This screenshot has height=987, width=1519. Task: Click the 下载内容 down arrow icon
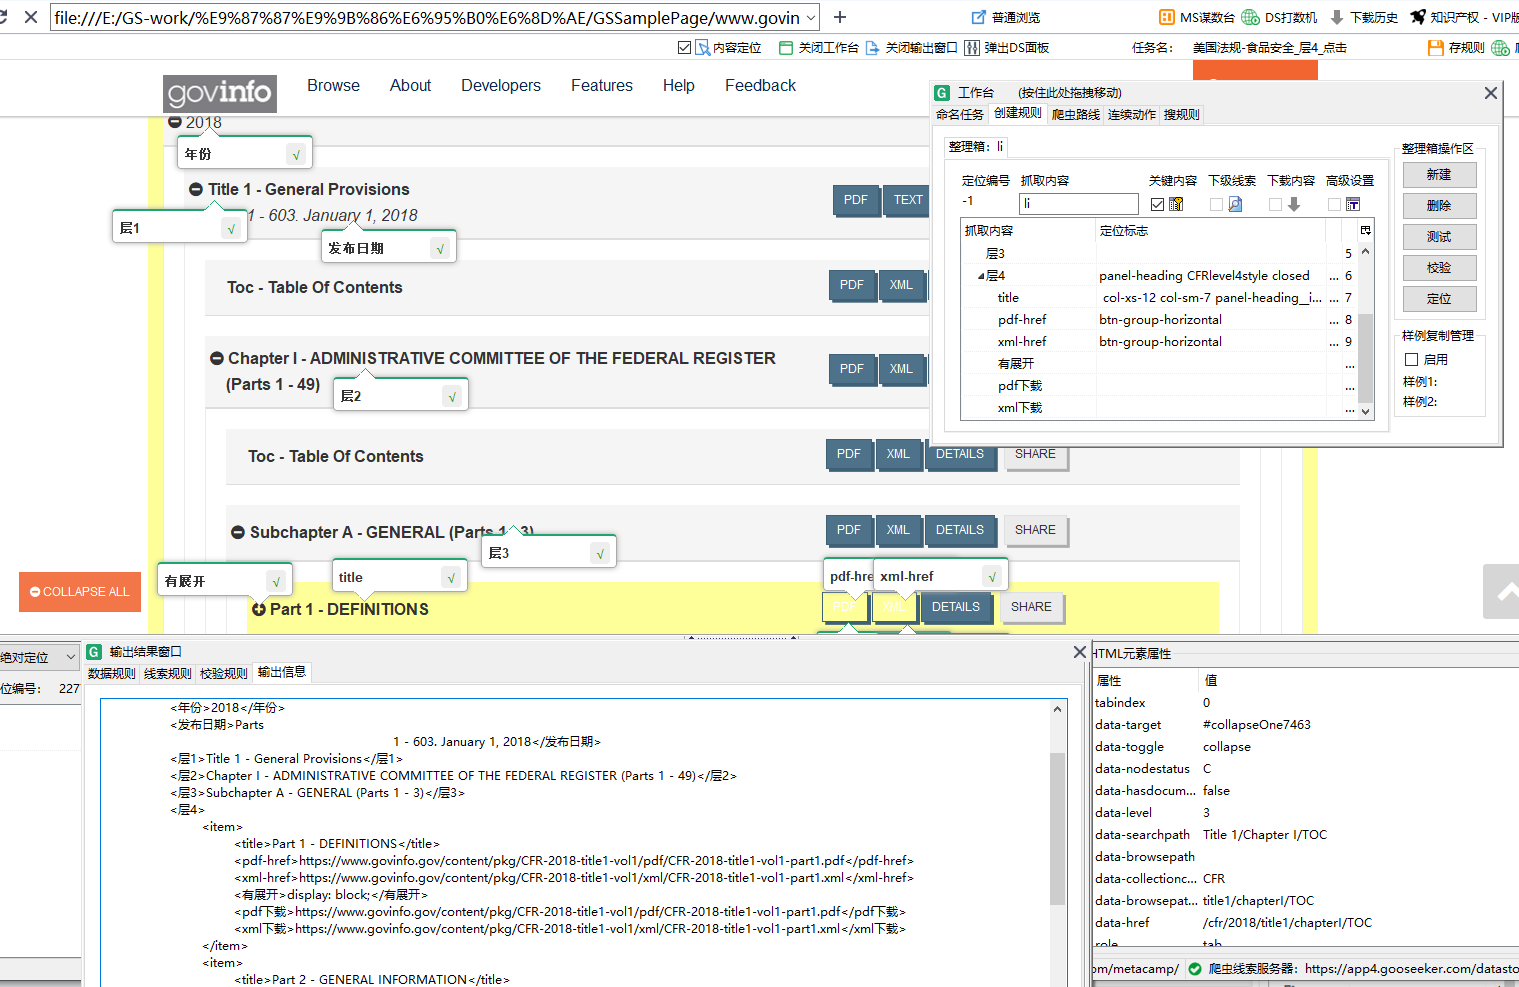tap(1294, 204)
